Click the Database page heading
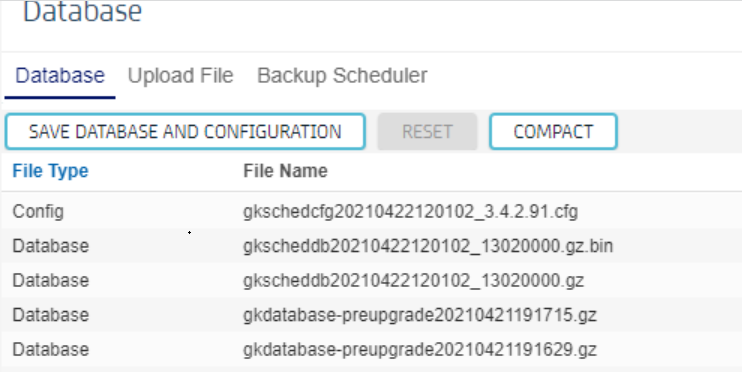 82,11
